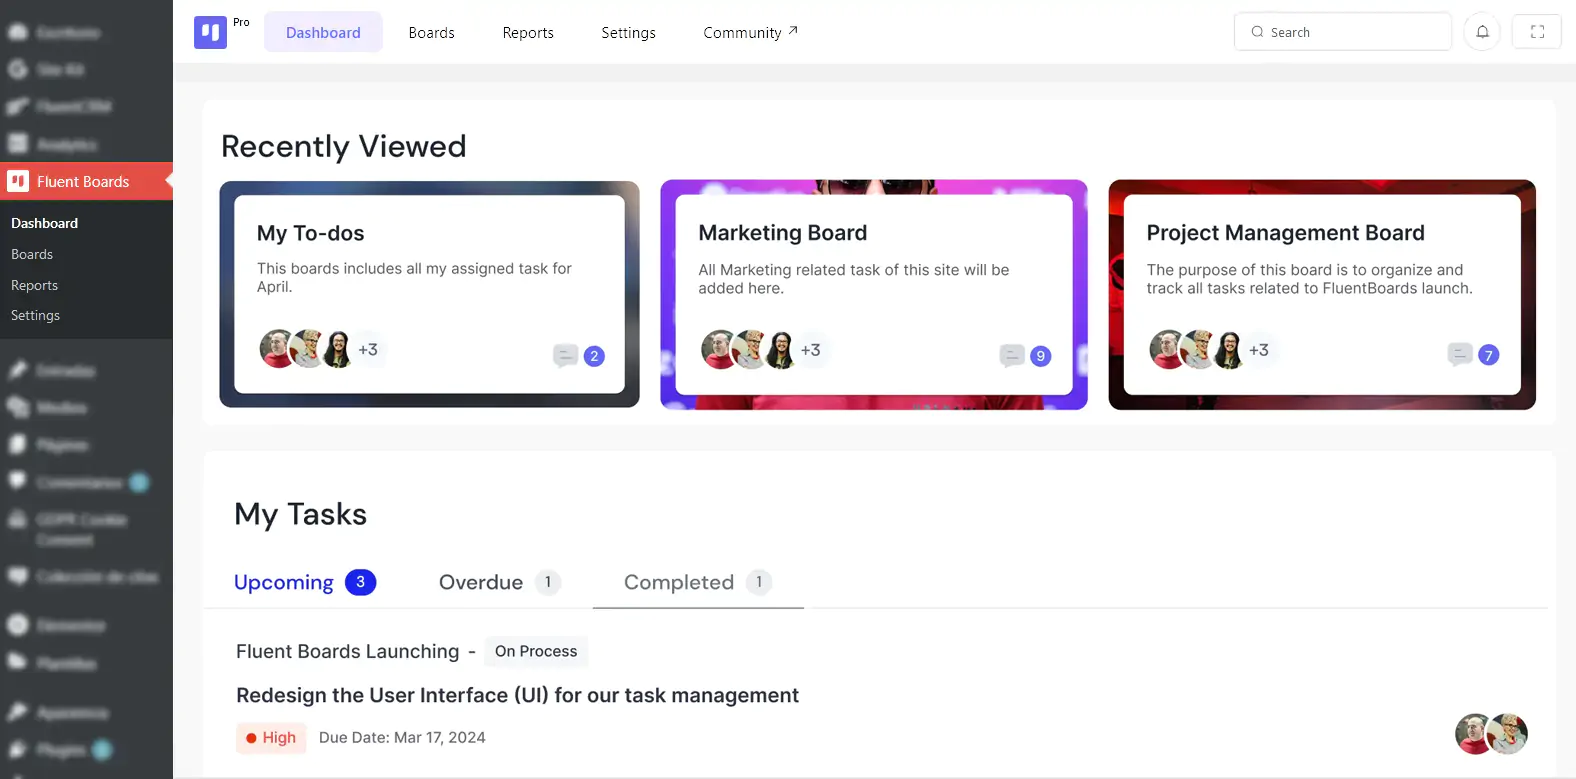Open Settings from the sidebar submenu
The height and width of the screenshot is (779, 1576).
(35, 315)
